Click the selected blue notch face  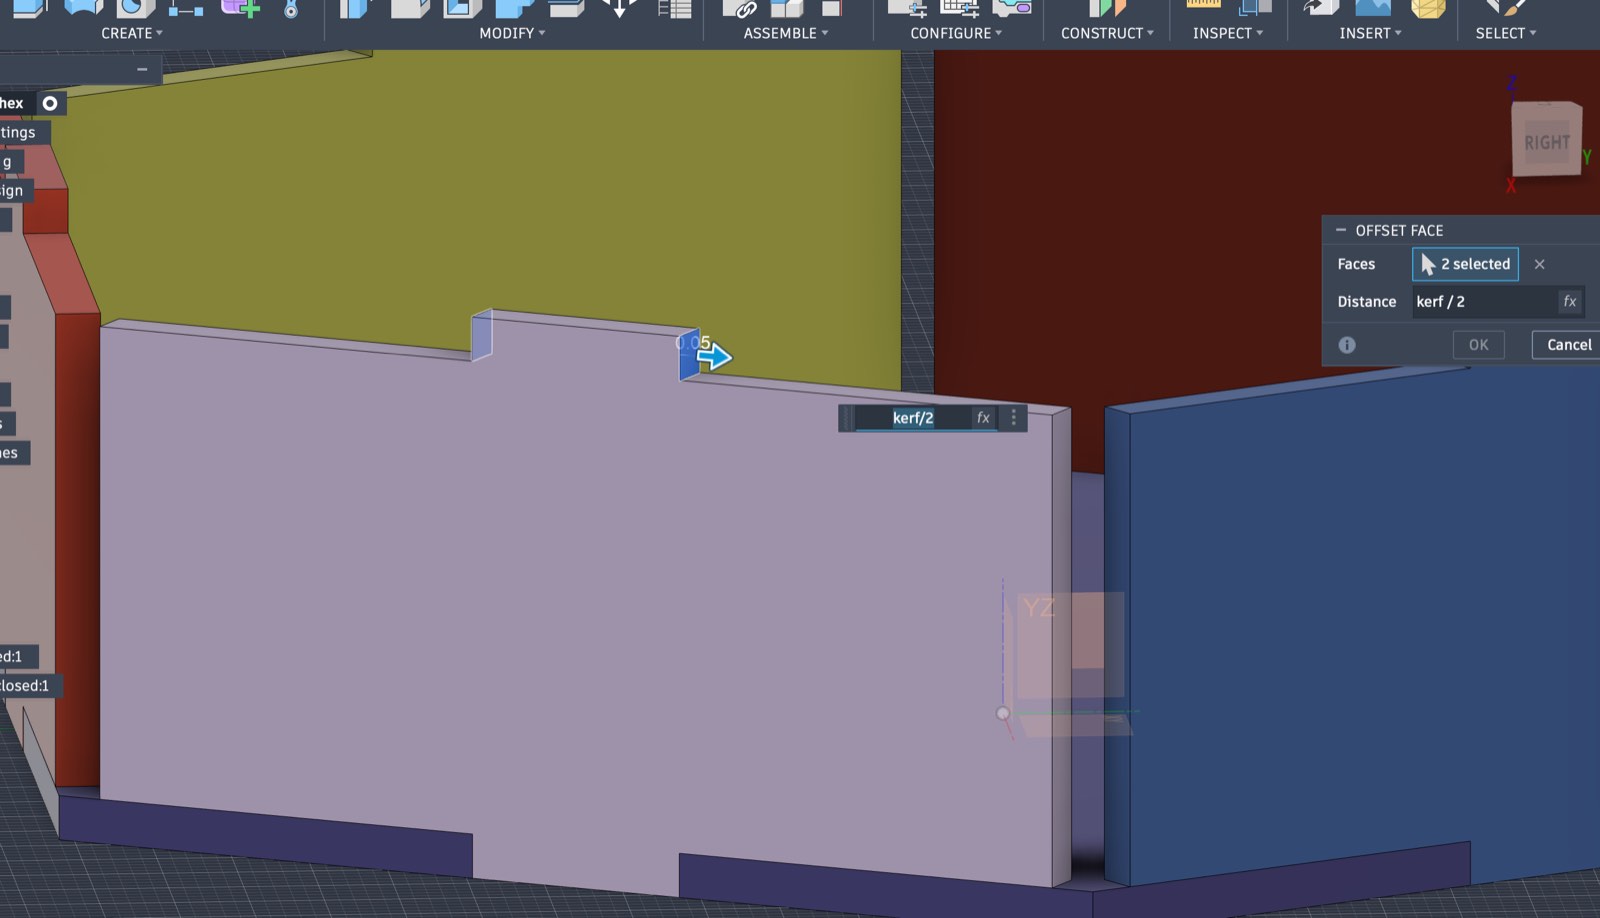(689, 356)
